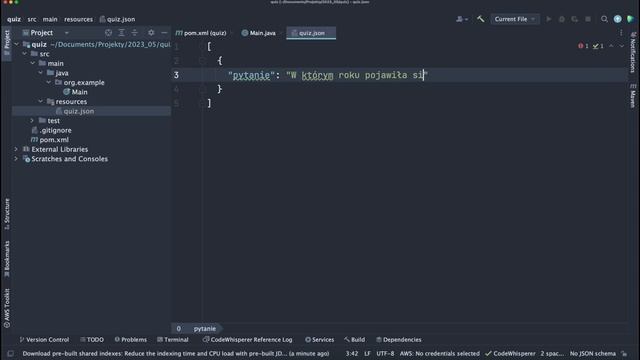Click the LF line separator status item
Viewport: 640px width, 360px height.
coord(367,353)
